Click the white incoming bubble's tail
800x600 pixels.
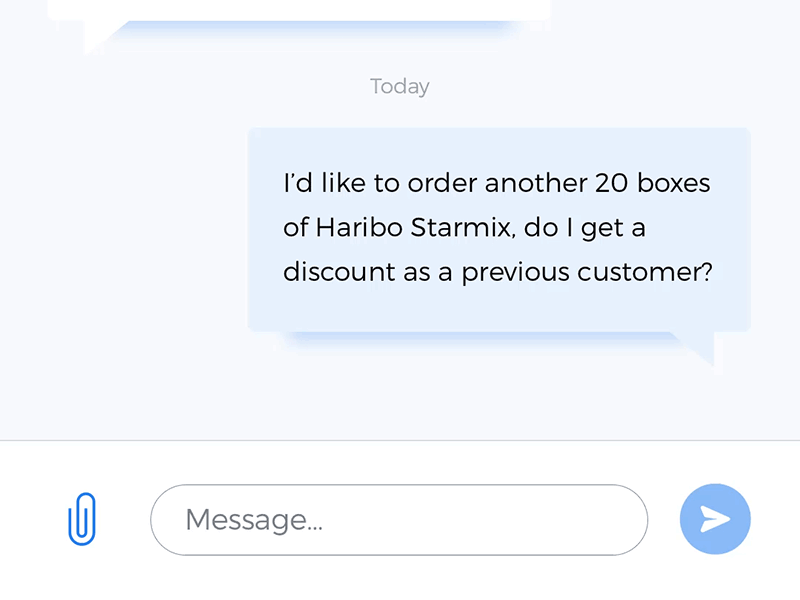pyautogui.click(x=98, y=36)
